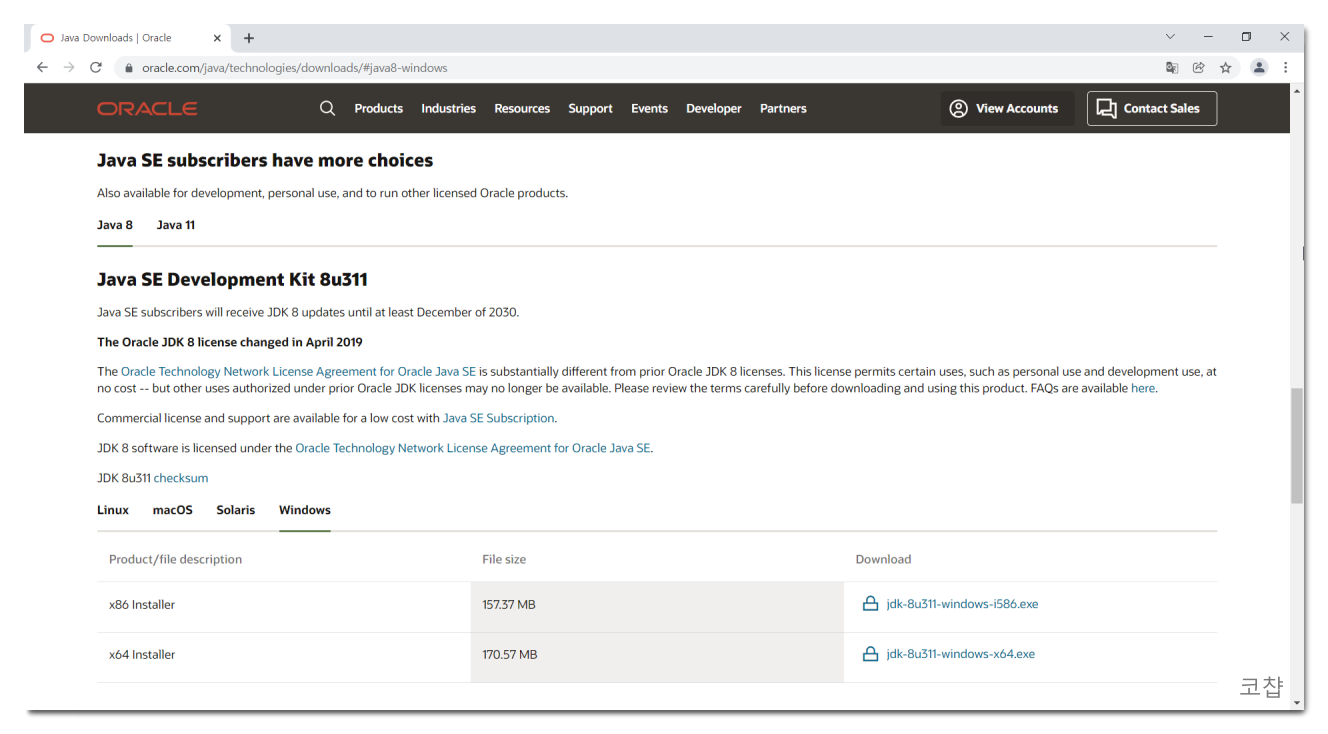Viewport: 1328px width, 734px height.
Task: Click the browser back arrow
Action: pyautogui.click(x=42, y=67)
